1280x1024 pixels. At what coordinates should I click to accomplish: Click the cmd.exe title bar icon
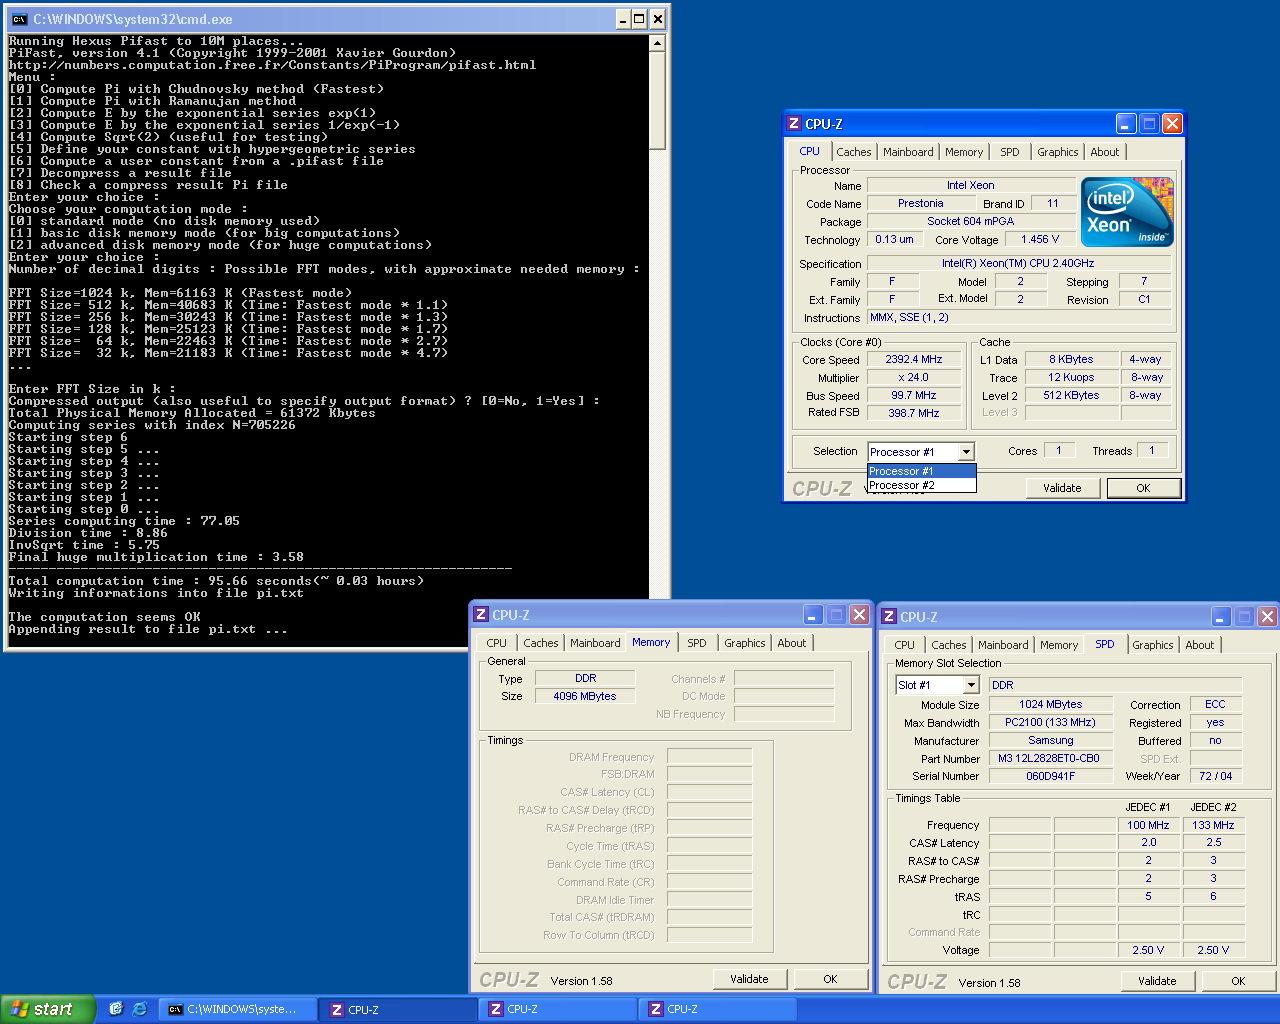click(x=18, y=18)
